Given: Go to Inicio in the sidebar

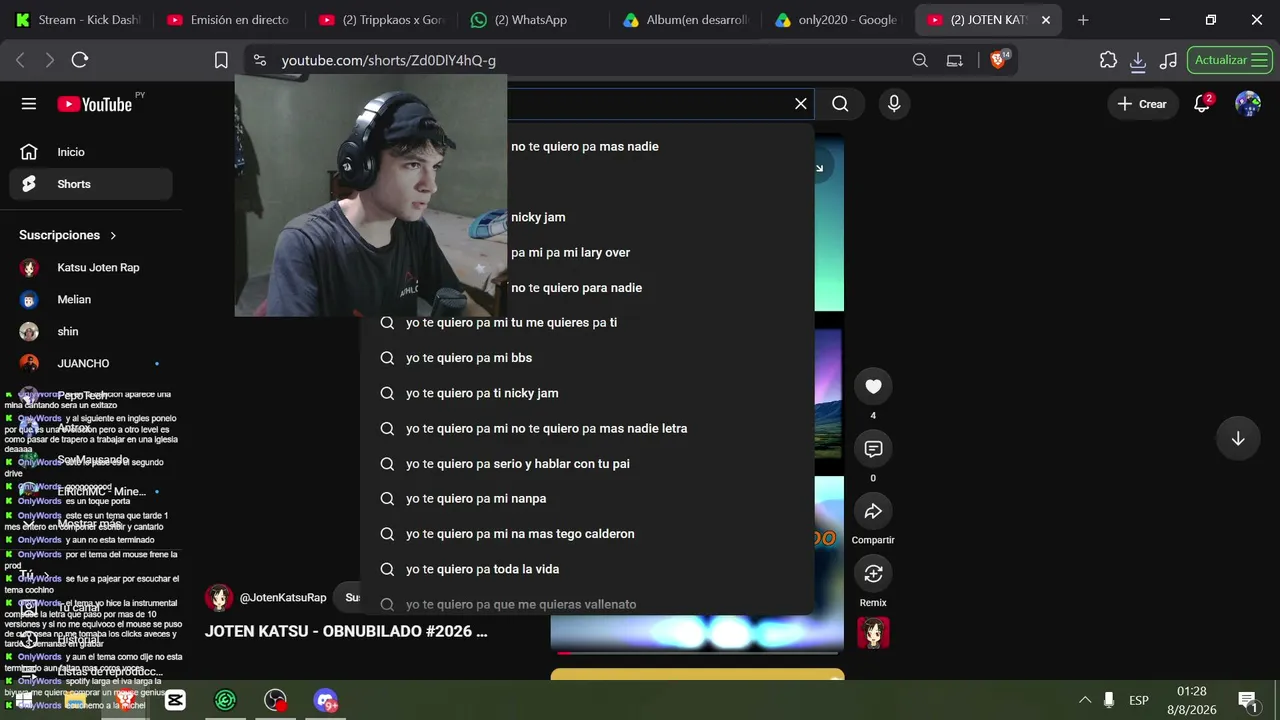Looking at the screenshot, I should pyautogui.click(x=91, y=152).
